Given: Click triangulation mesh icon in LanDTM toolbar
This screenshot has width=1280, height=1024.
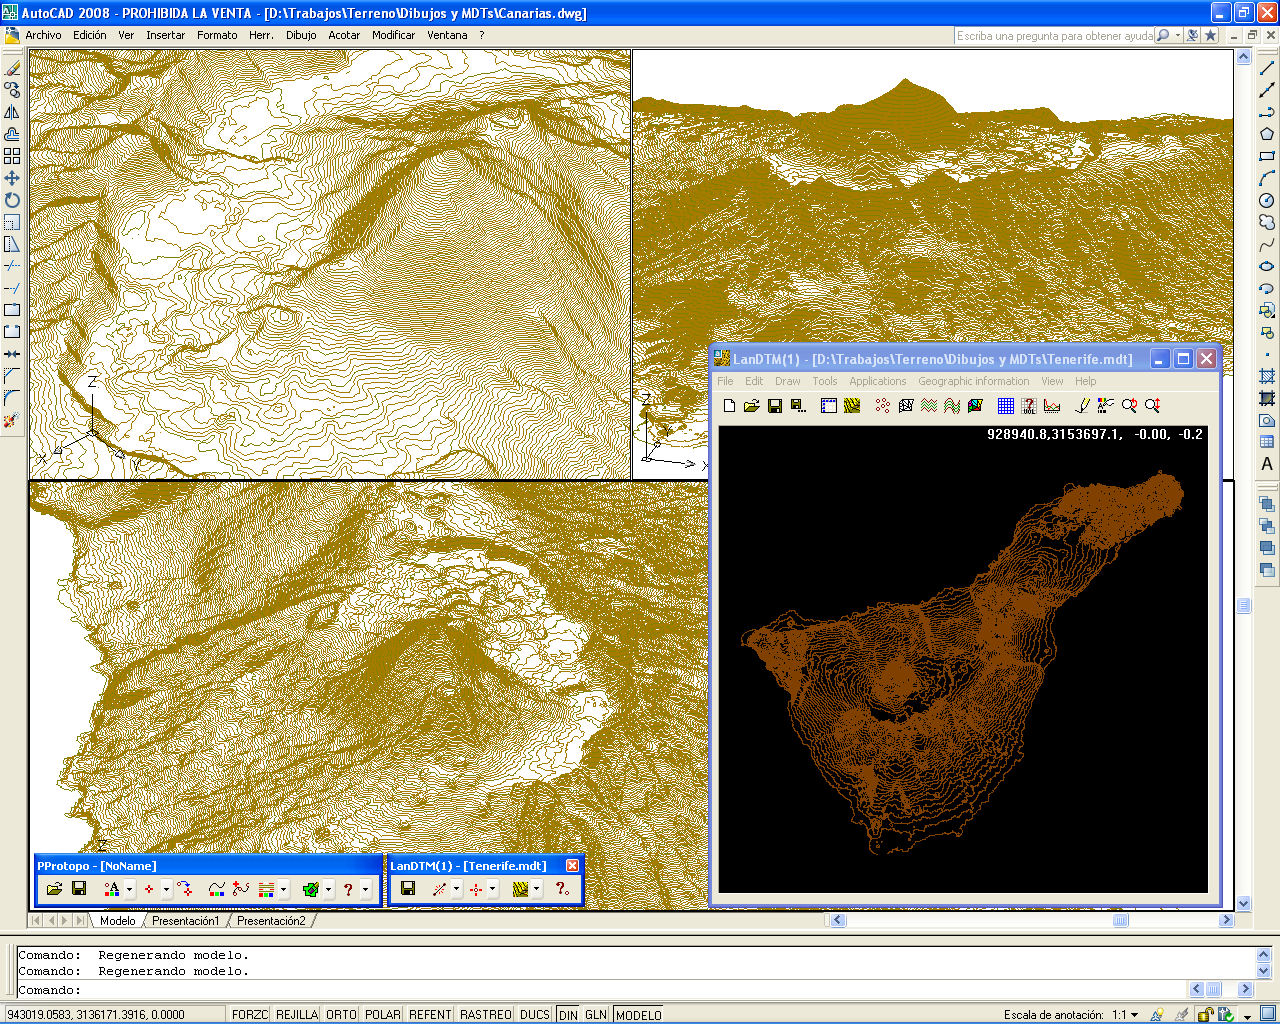Looking at the screenshot, I should click(x=906, y=405).
